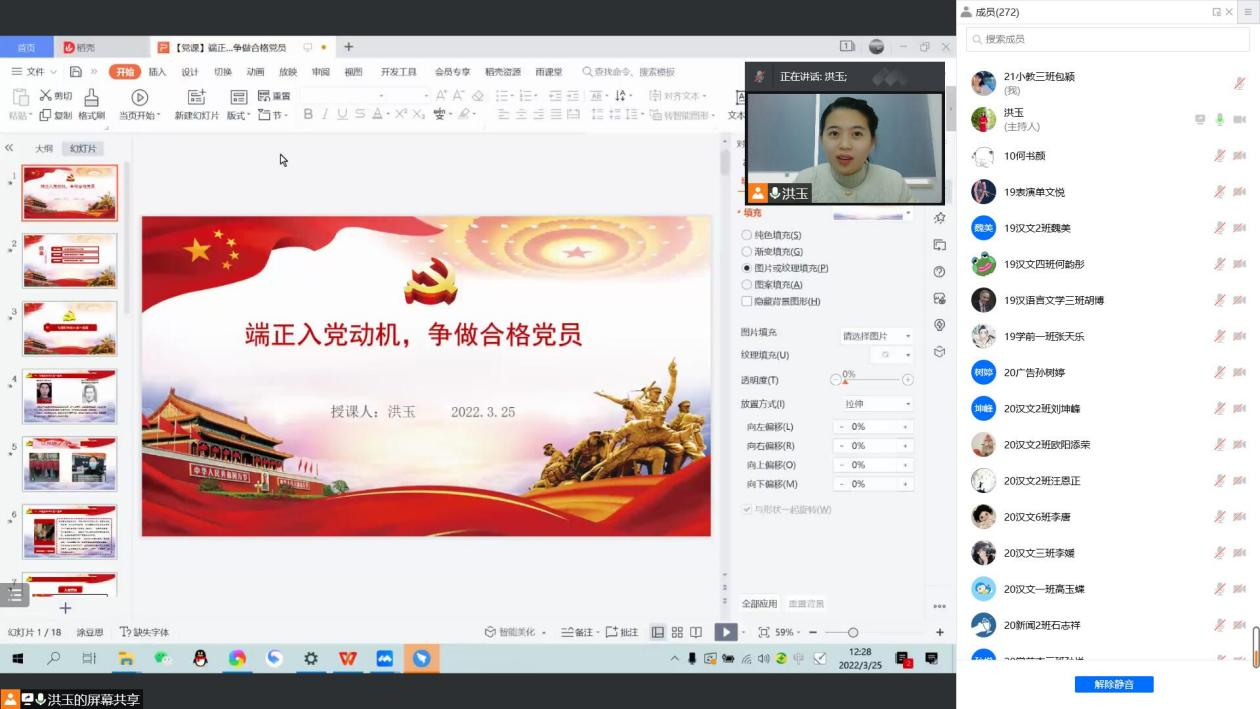The height and width of the screenshot is (709, 1260).
Task: Open the WeChat taskbar icon
Action: point(162,658)
